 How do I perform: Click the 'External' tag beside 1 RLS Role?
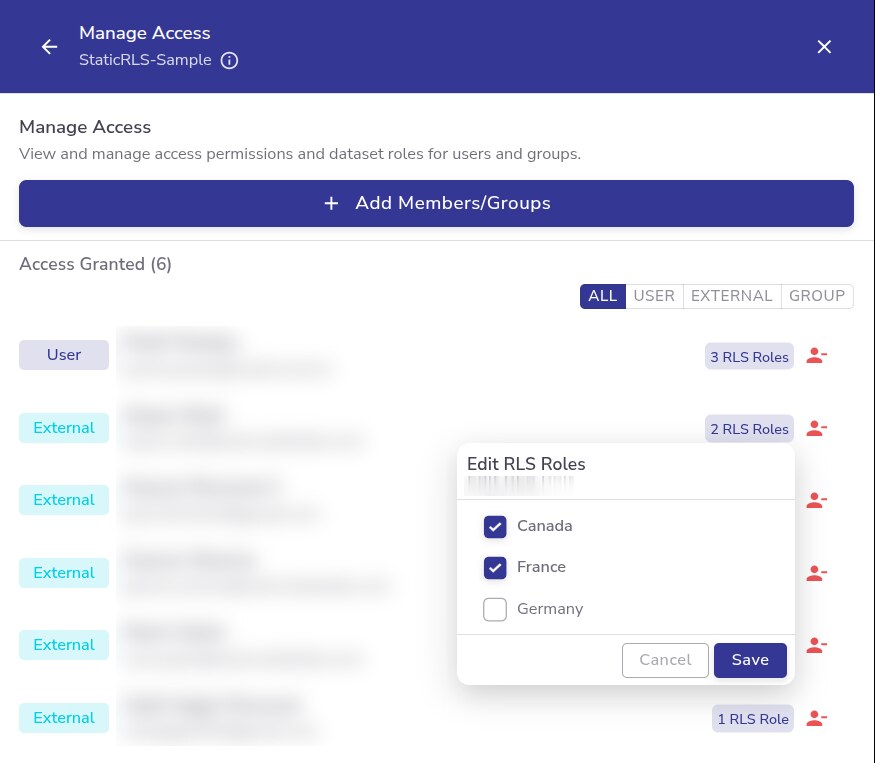(64, 718)
